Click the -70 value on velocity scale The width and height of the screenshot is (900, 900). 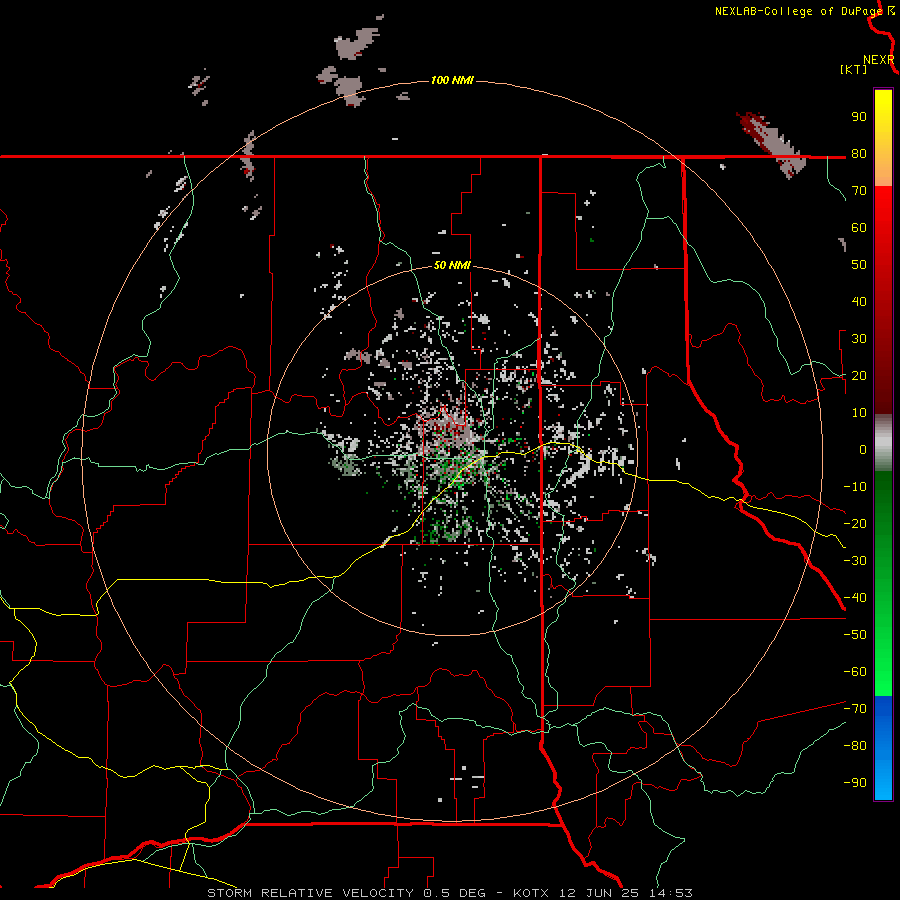click(x=855, y=709)
